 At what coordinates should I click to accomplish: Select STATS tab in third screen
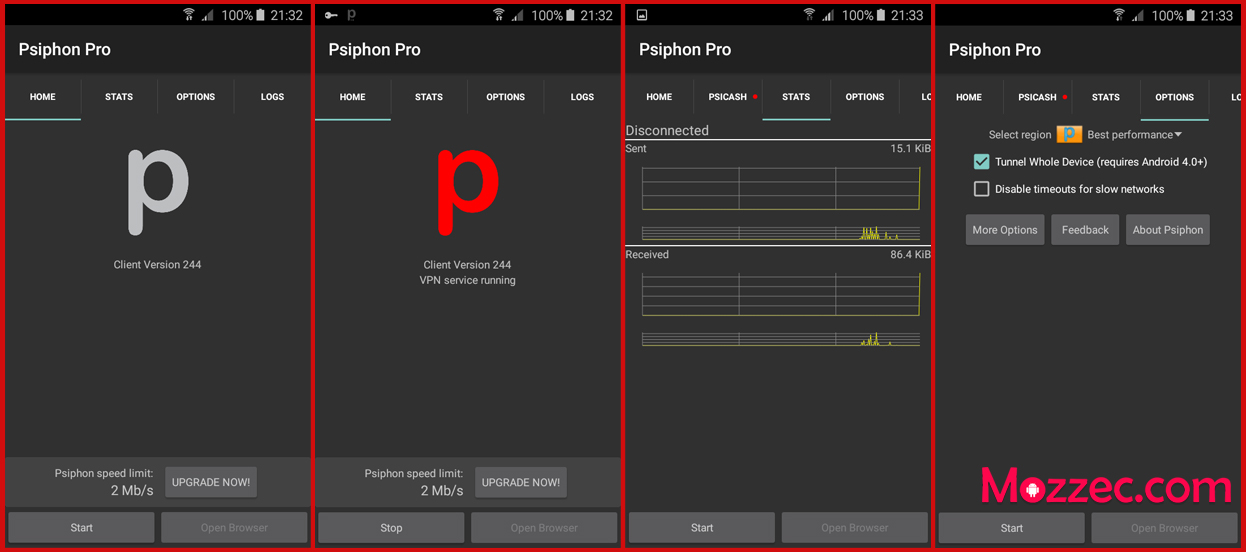coord(796,97)
